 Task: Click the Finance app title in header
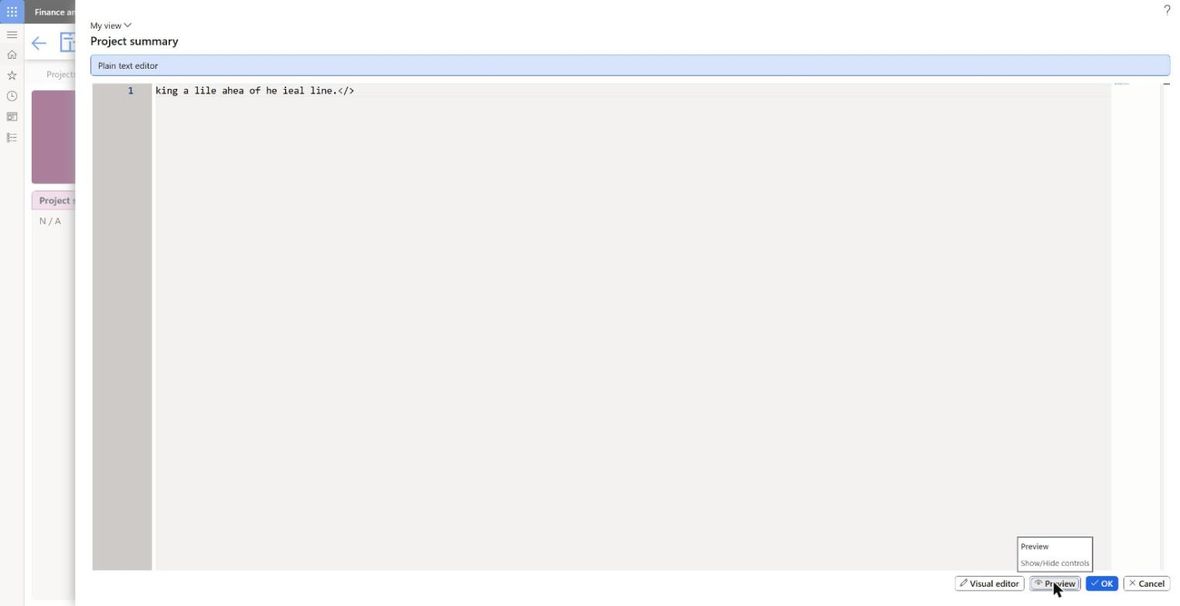click(54, 12)
